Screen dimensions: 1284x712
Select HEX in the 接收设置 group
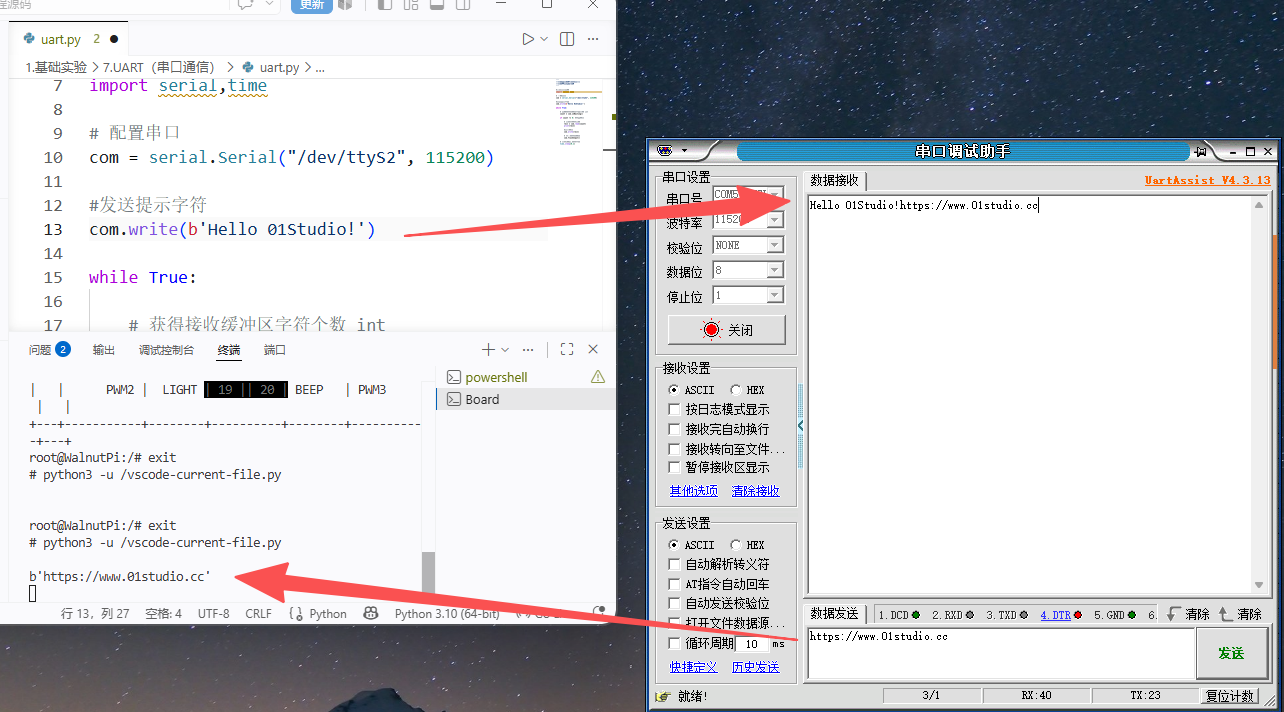coord(748,390)
